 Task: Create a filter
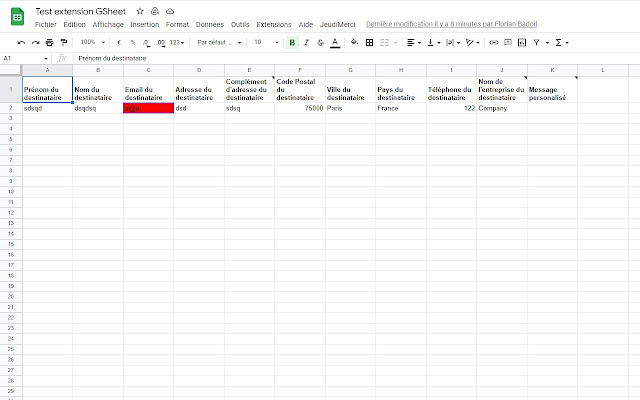pos(536,42)
